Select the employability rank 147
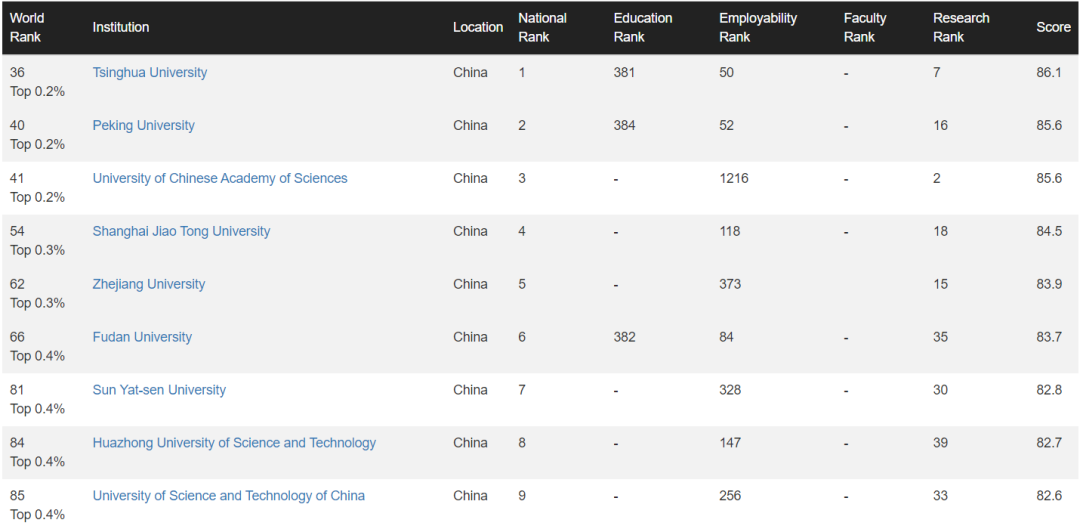 coord(729,443)
